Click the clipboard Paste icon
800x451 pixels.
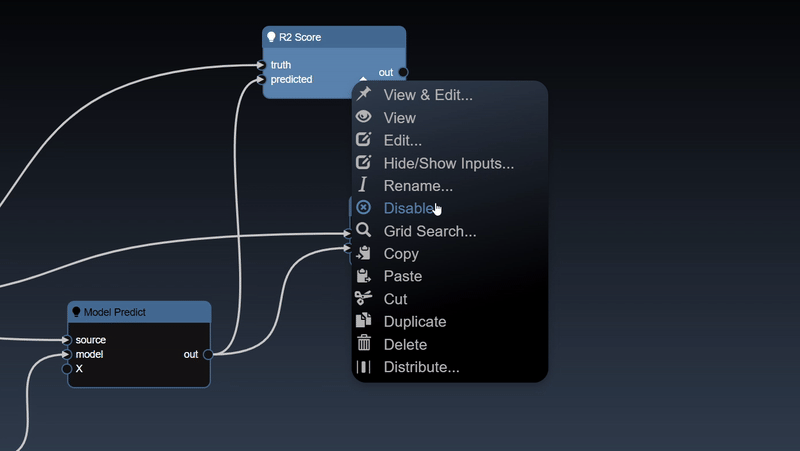click(x=364, y=276)
